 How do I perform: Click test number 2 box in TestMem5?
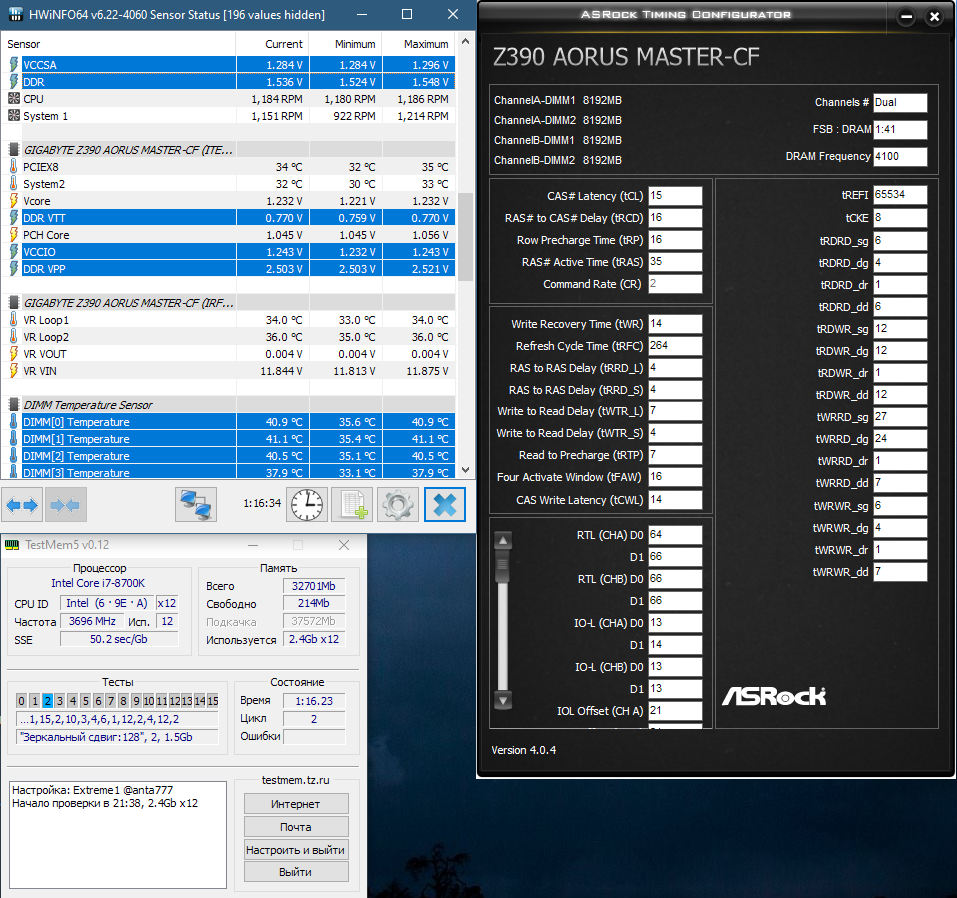(x=47, y=701)
